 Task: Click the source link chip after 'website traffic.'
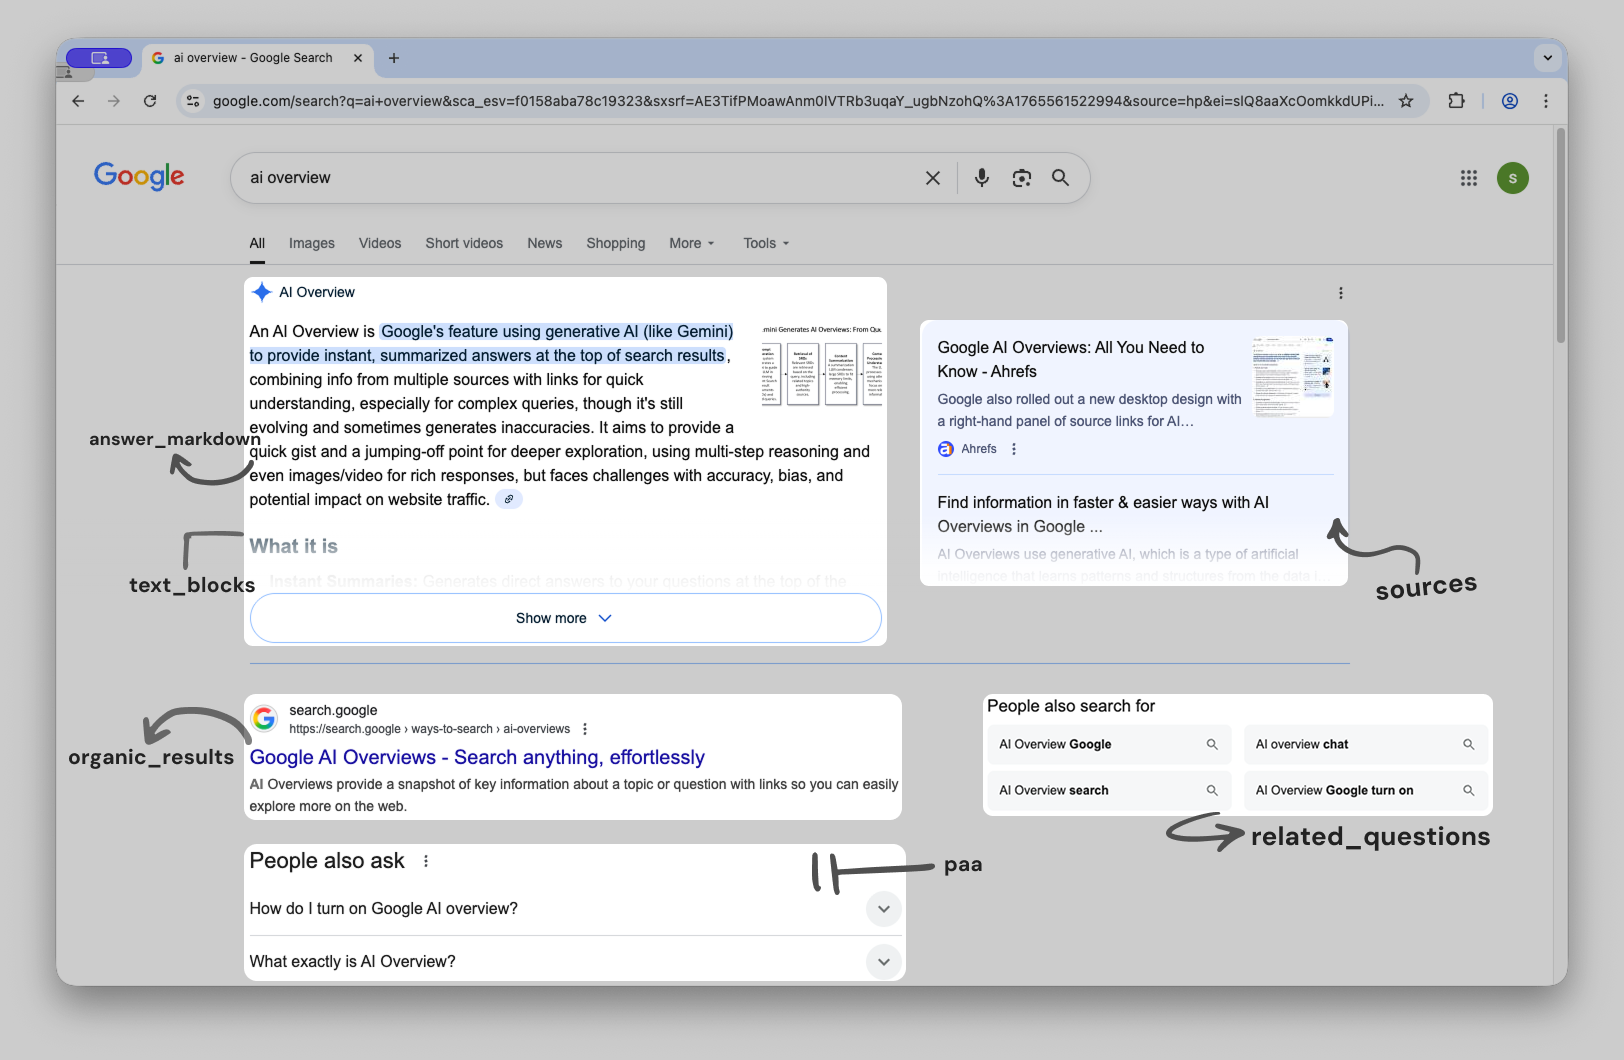(x=509, y=499)
